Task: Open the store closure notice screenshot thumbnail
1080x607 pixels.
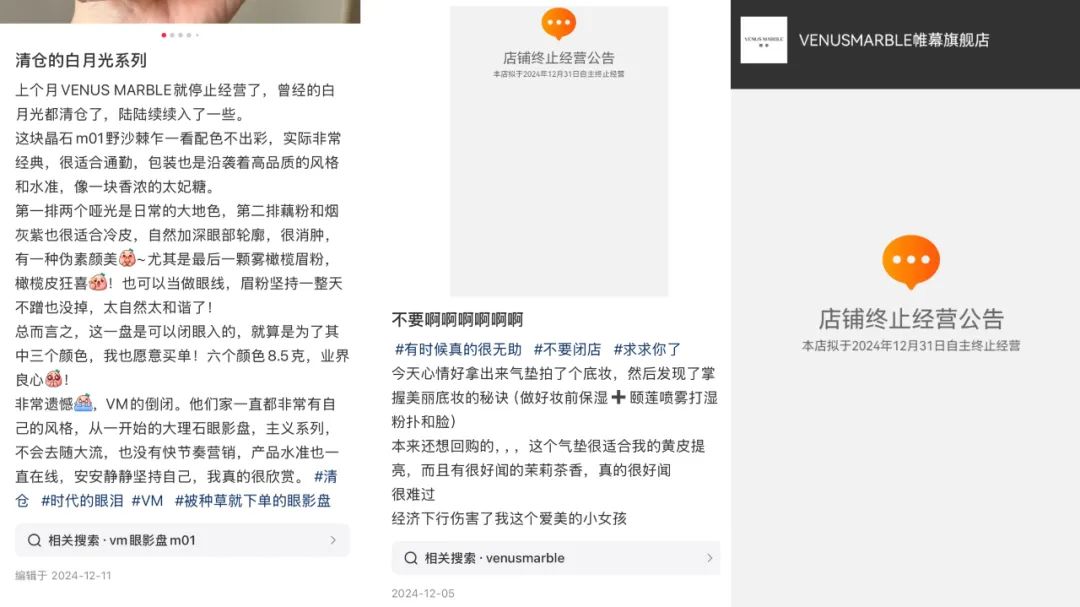Action: pyautogui.click(x=559, y=151)
